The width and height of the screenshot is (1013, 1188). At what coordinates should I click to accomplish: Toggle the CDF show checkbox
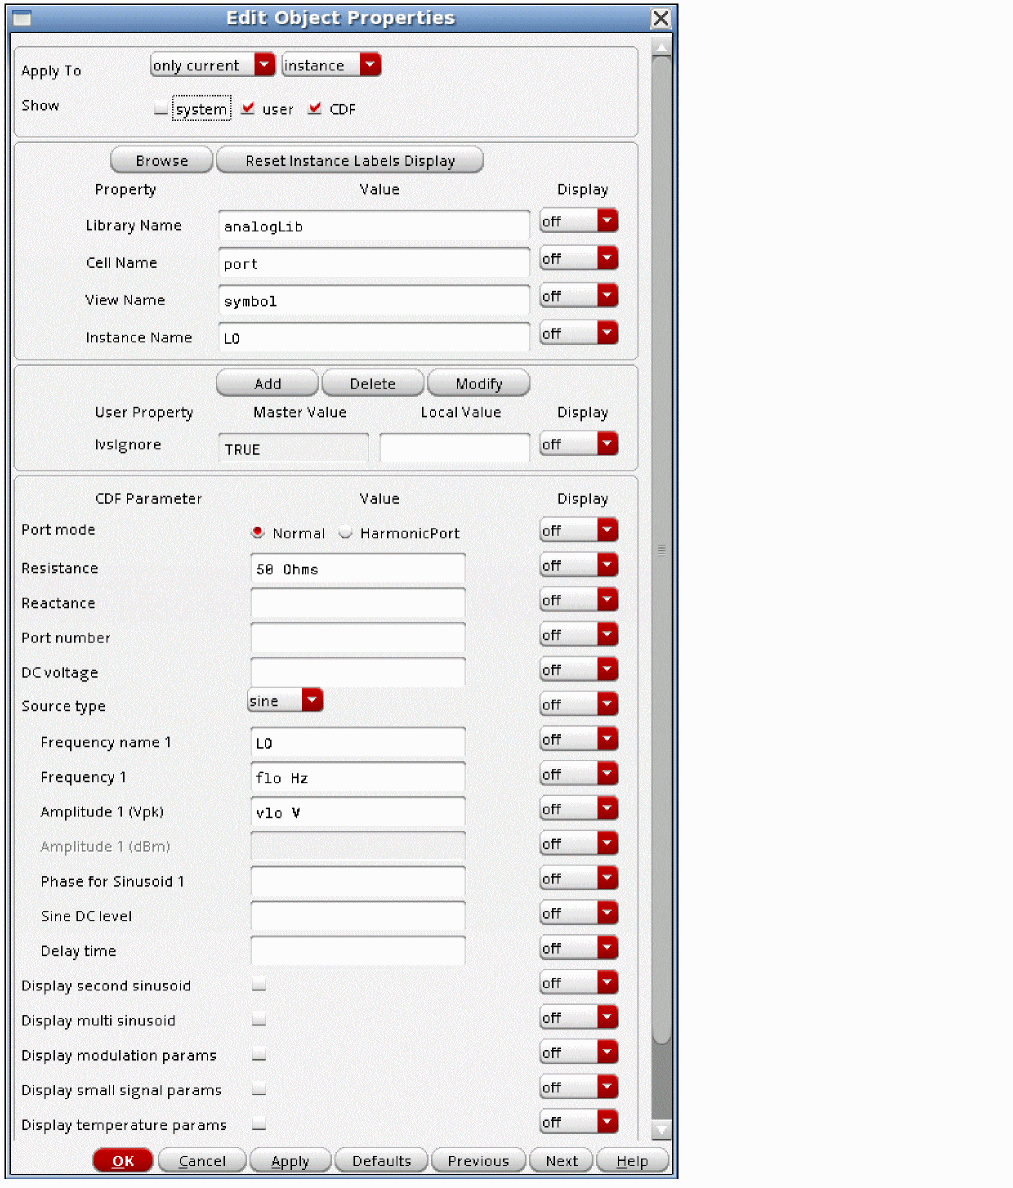click(315, 109)
